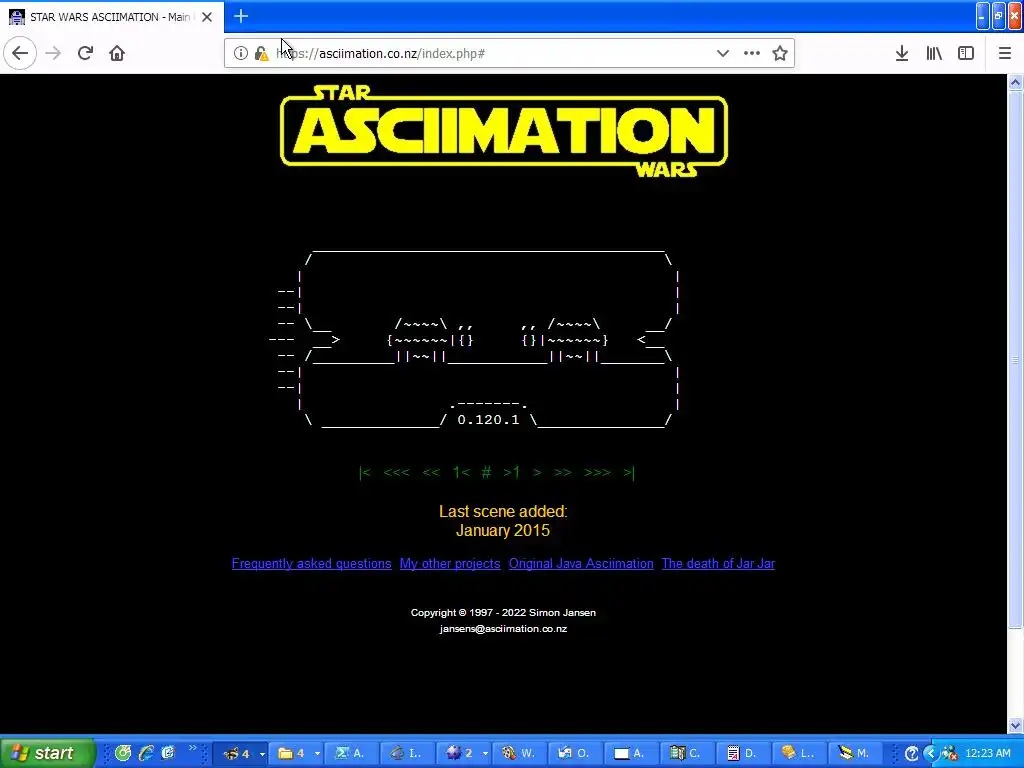
Task: Open the Library bookshelf icon
Action: [x=934, y=53]
